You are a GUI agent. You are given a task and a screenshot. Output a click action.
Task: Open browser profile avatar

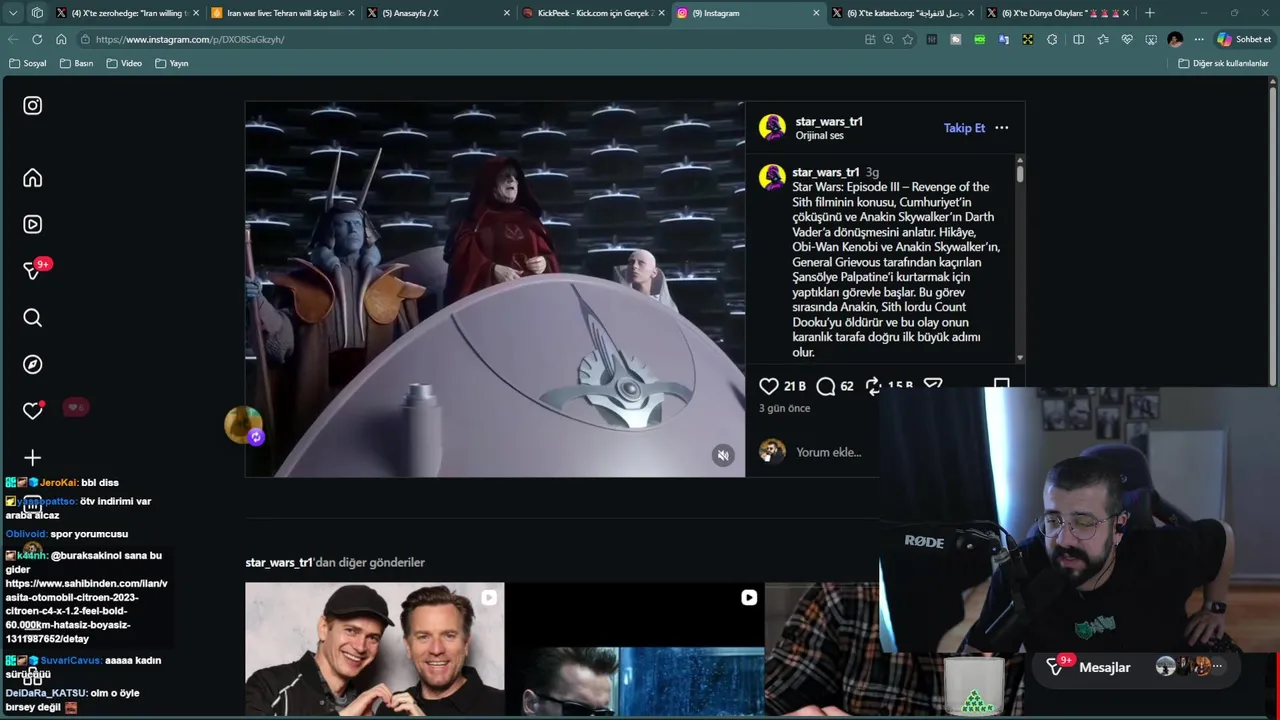coord(1175,39)
